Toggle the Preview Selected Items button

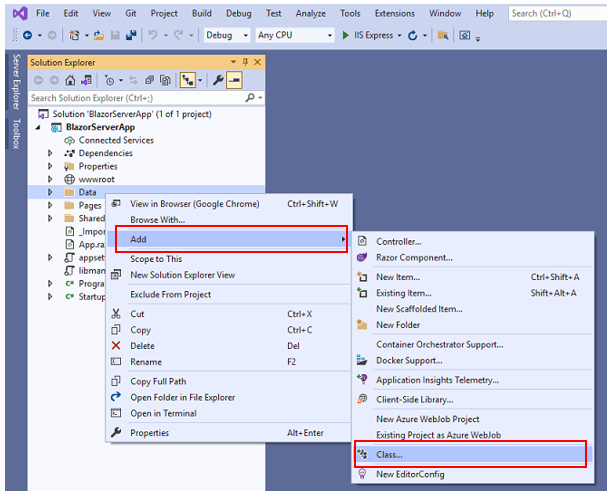click(x=234, y=81)
